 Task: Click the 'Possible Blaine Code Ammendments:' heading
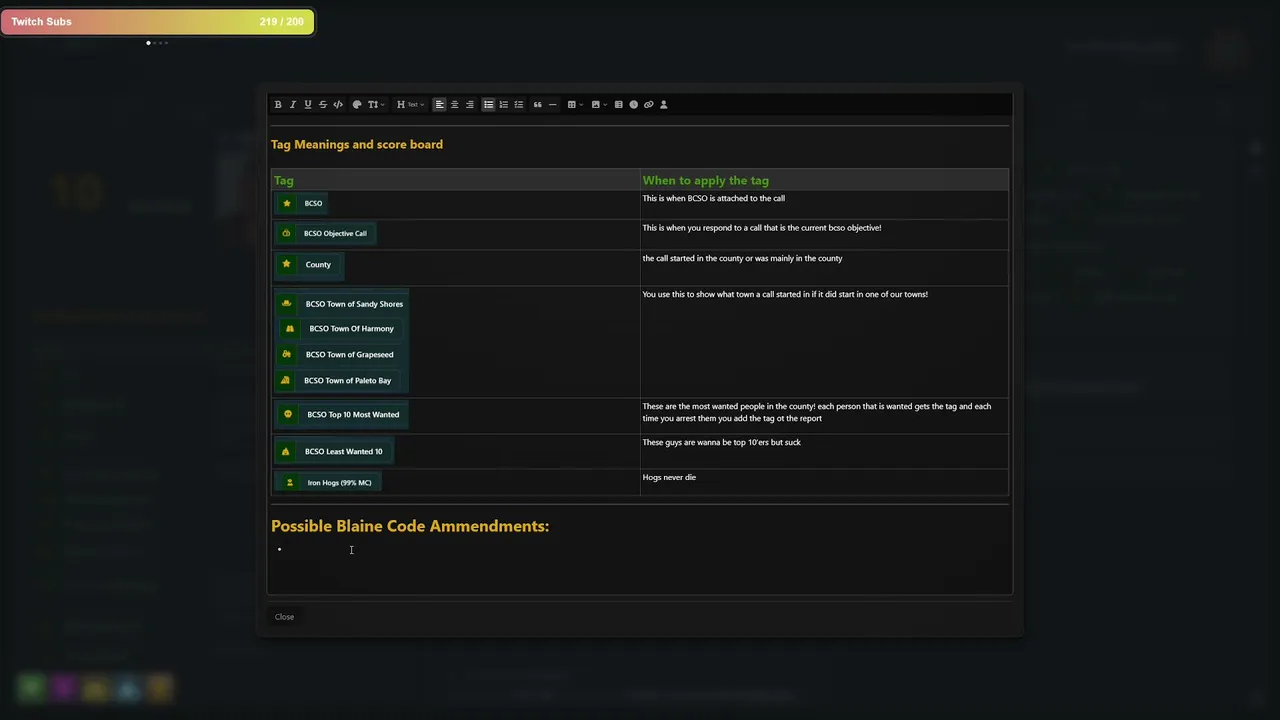point(410,526)
